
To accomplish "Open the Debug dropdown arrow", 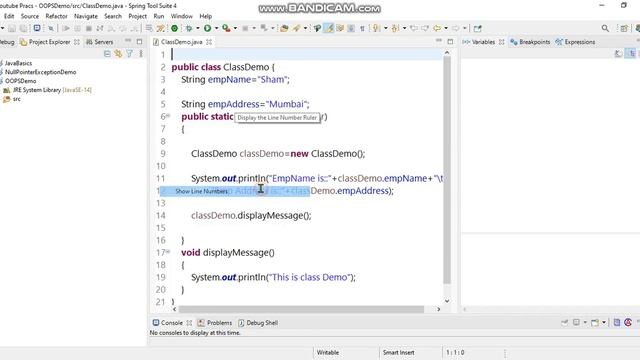I will pyautogui.click(x=198, y=28).
